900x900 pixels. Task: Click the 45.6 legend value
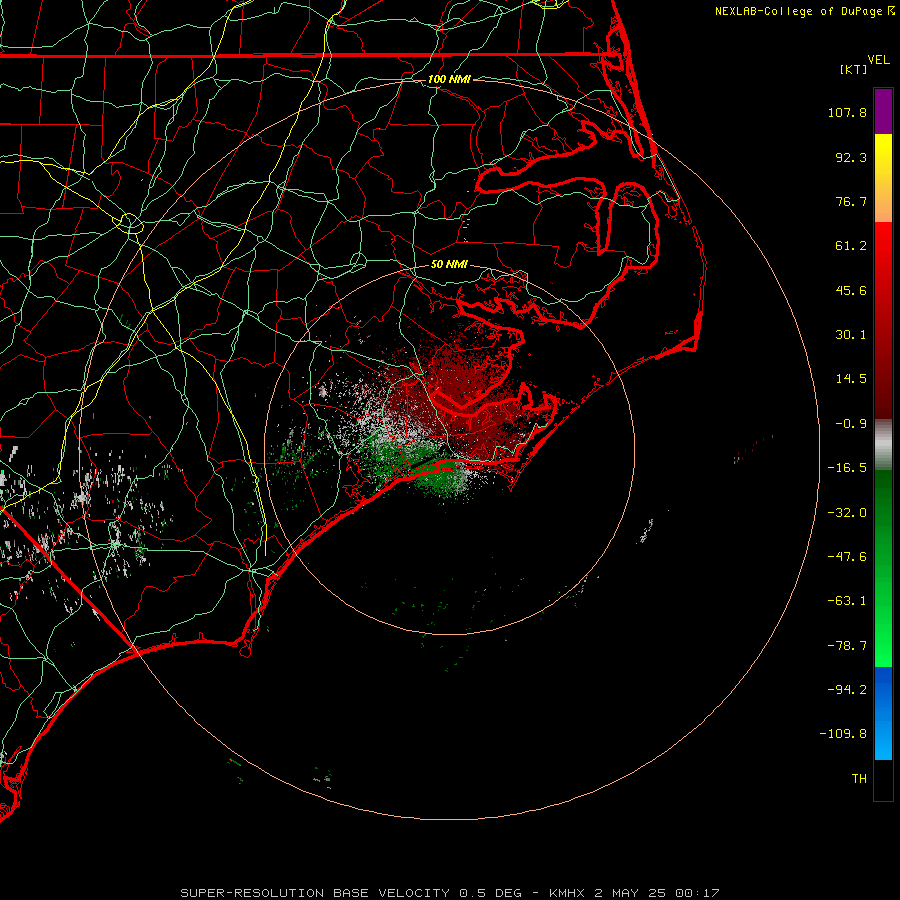click(851, 290)
